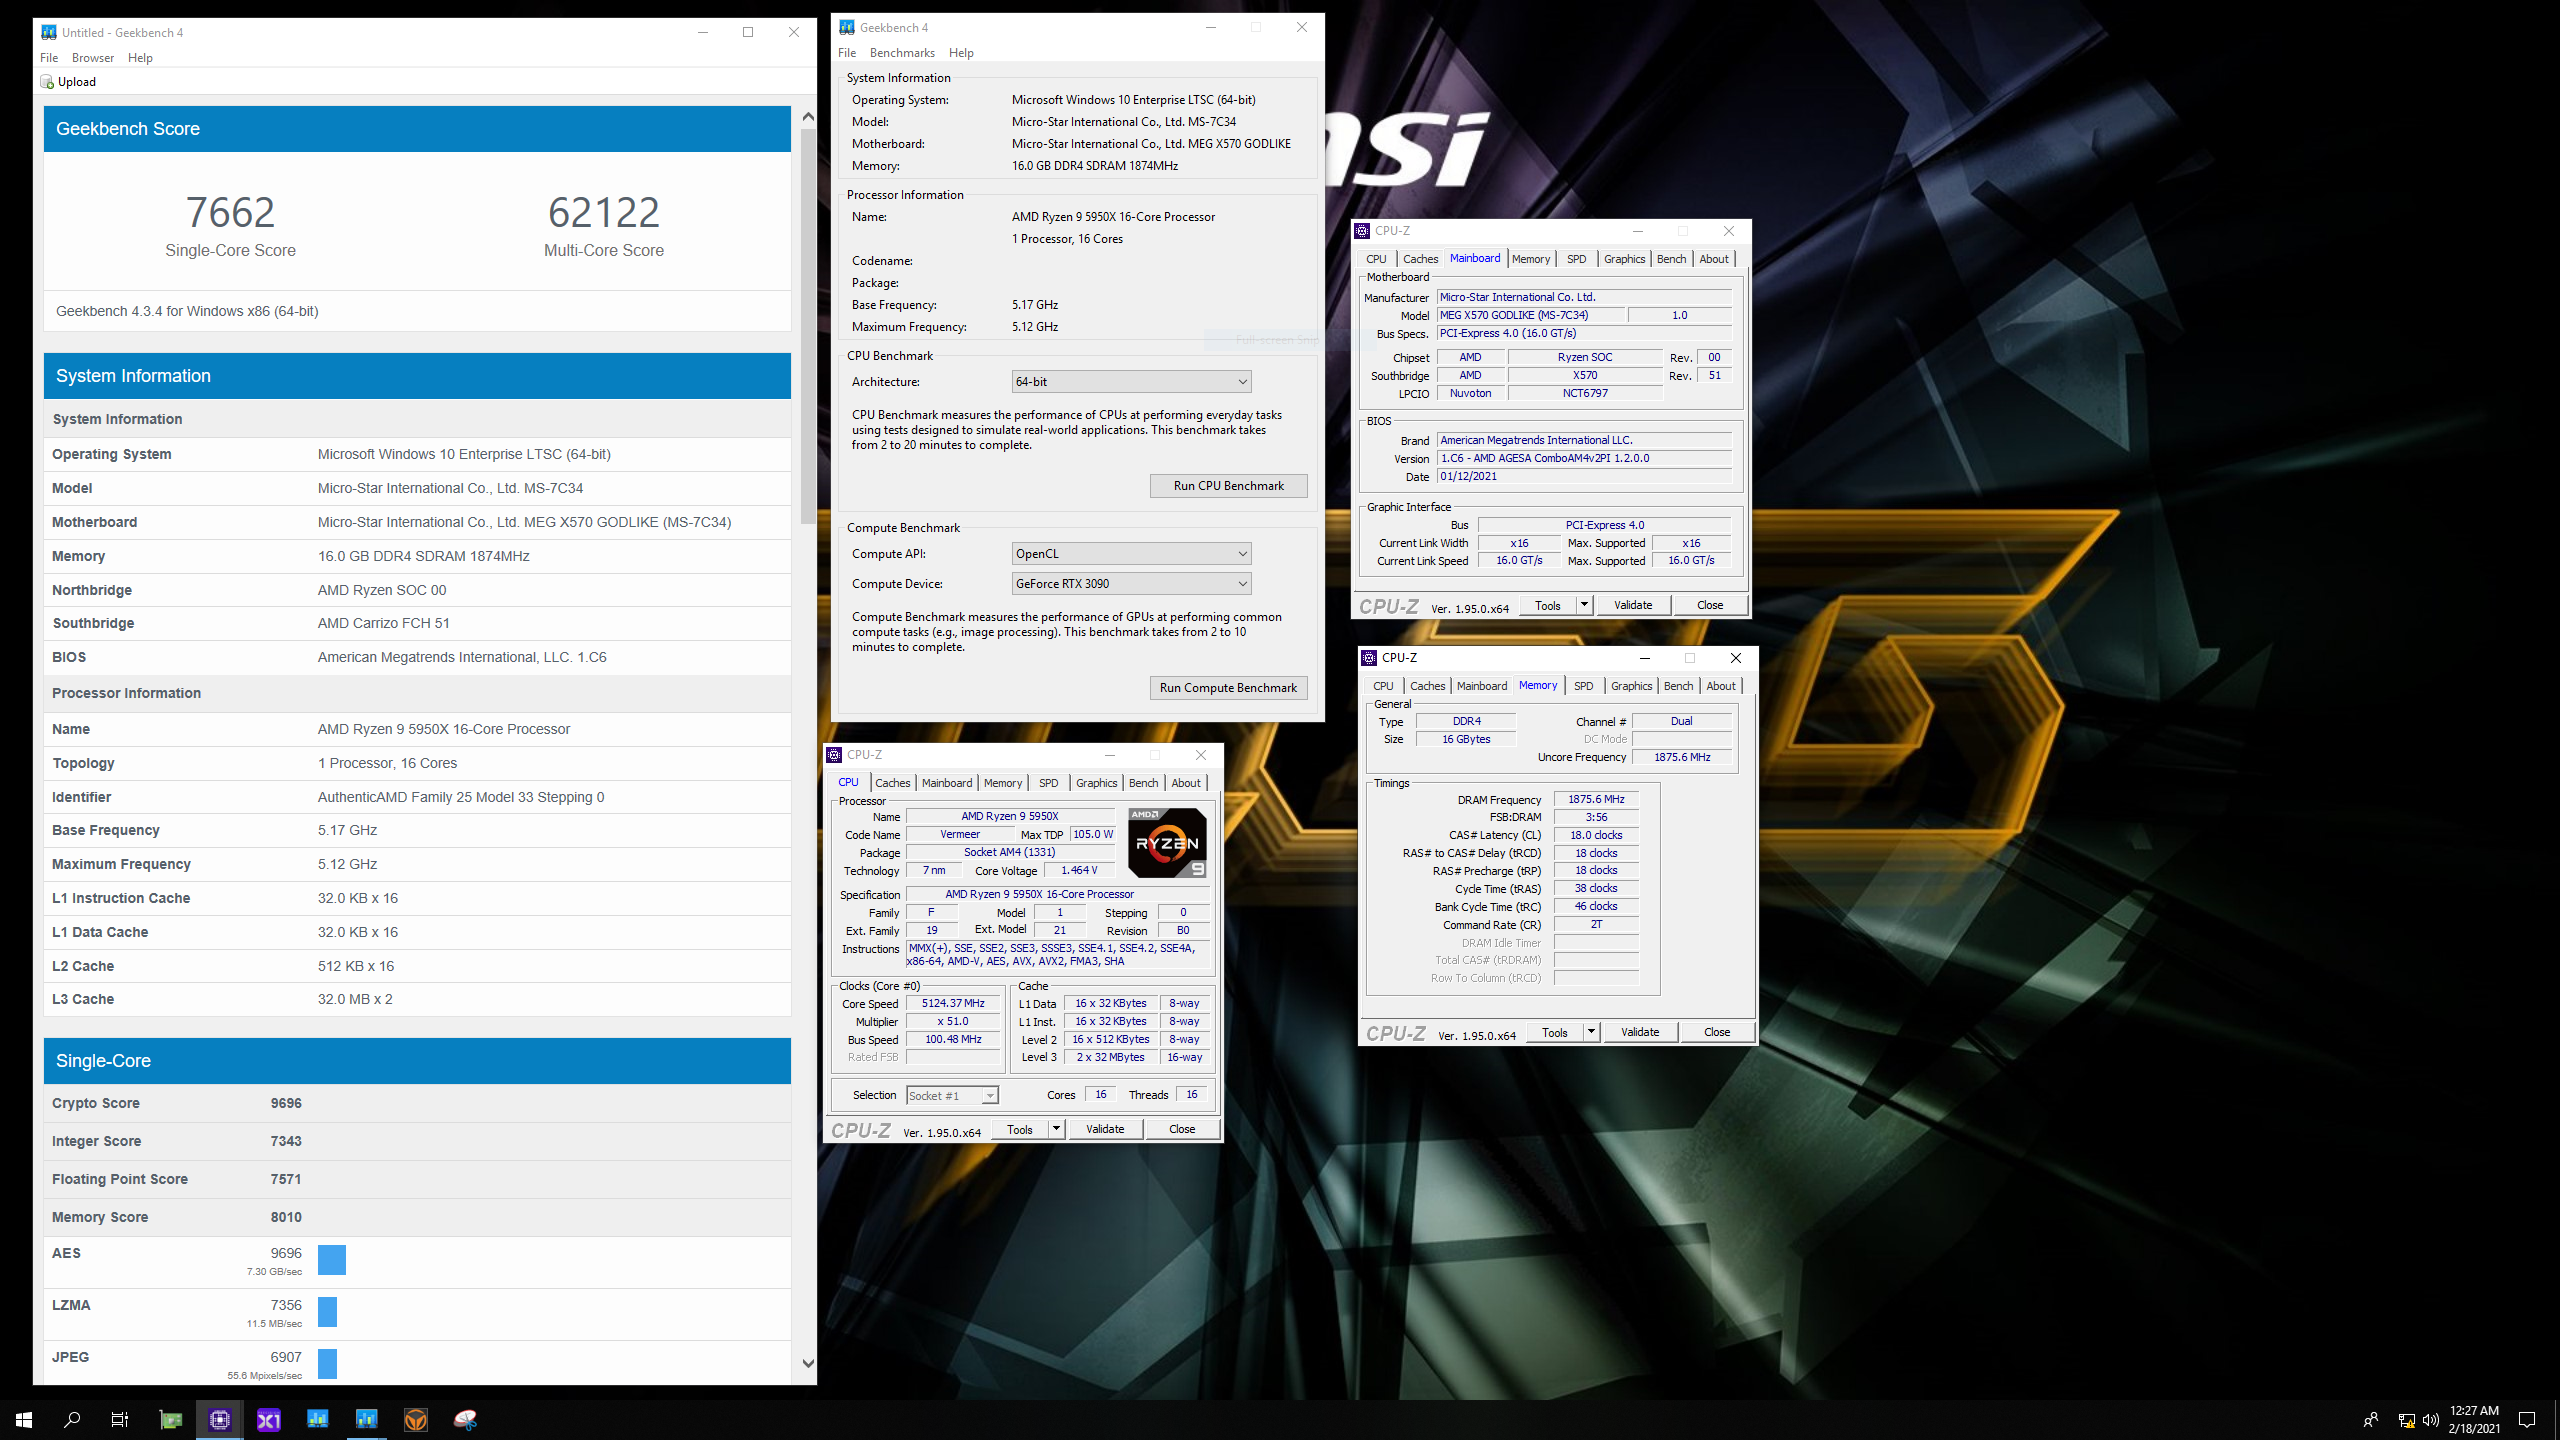Screen dimensions: 2560x1440
Task: Minimize the CPU-Z Memory window
Action: 1644,658
